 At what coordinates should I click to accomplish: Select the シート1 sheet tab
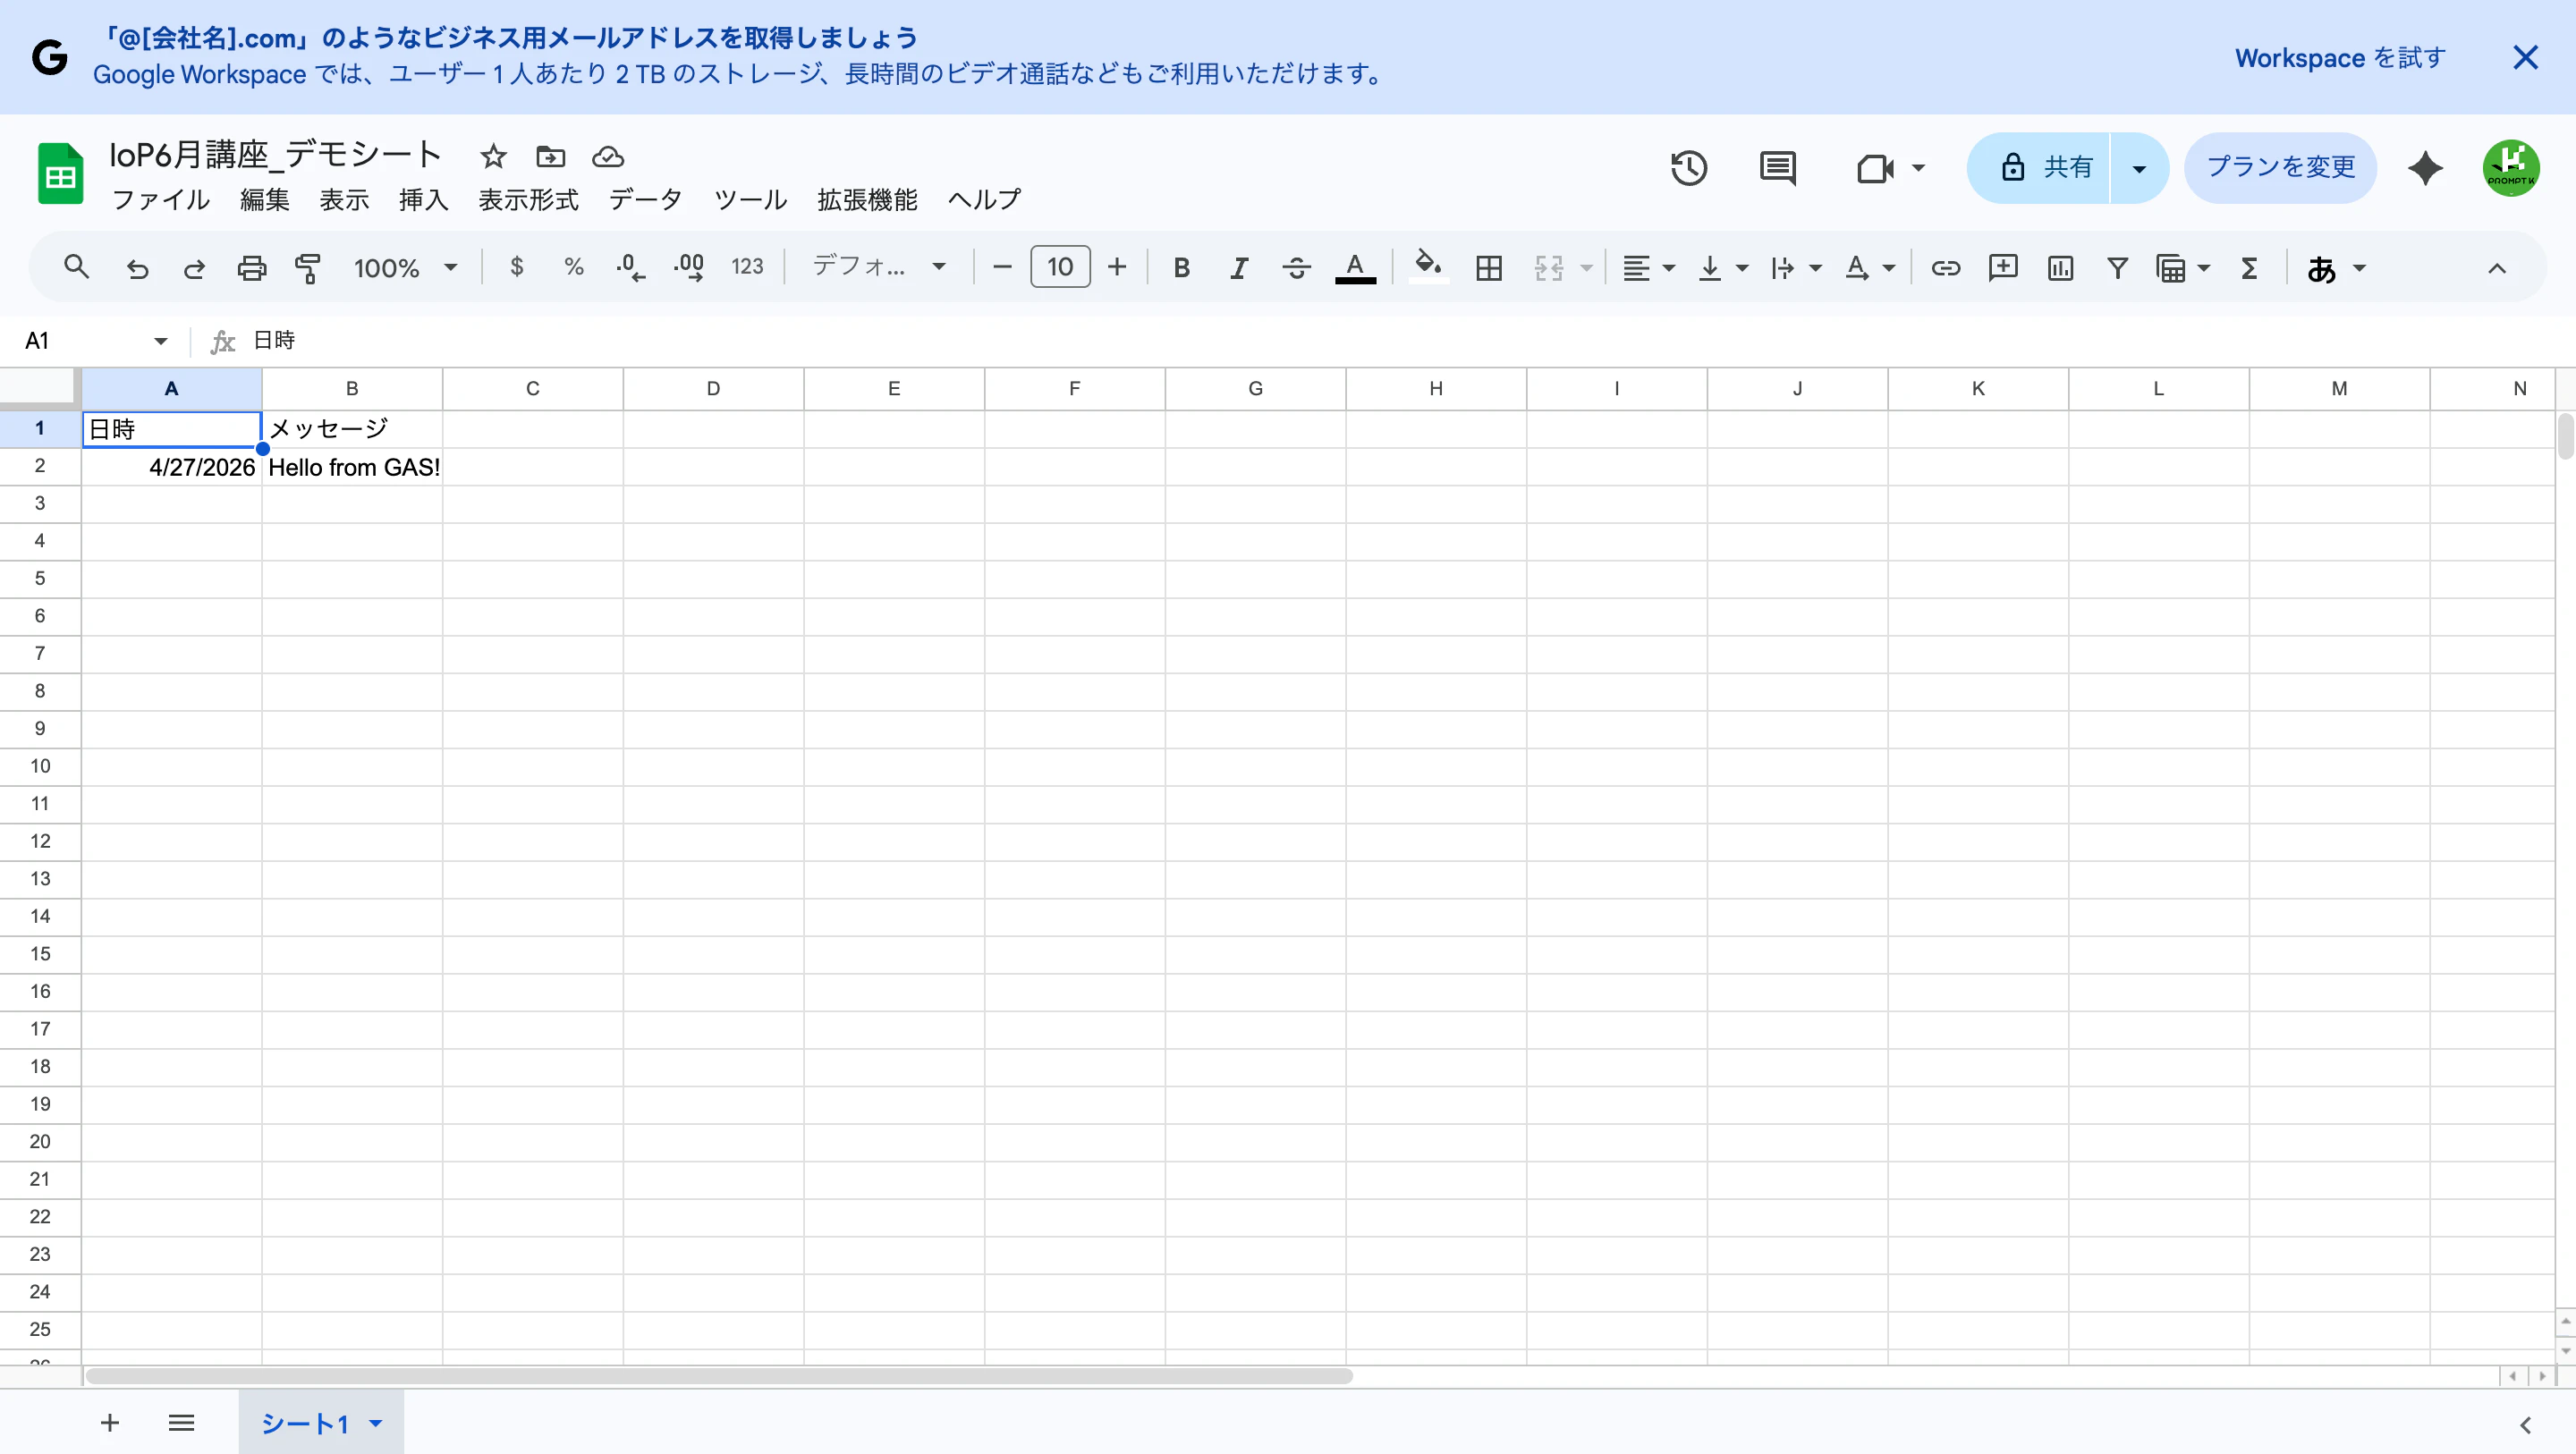tap(320, 1423)
